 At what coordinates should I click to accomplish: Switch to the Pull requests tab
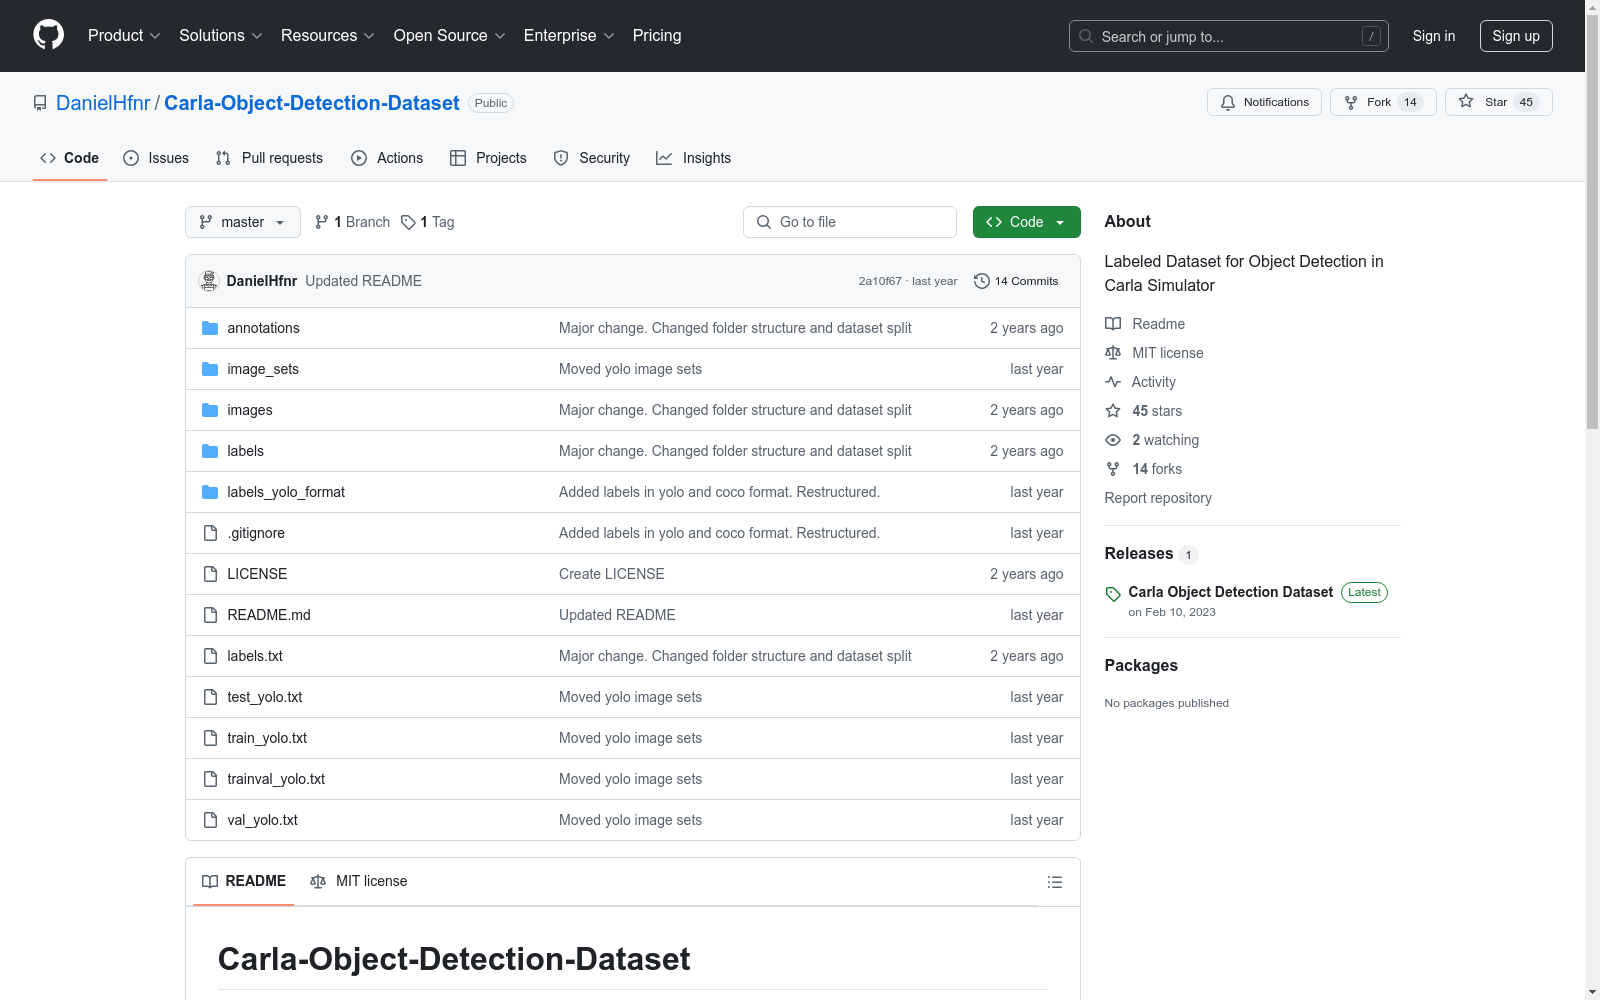pos(269,158)
